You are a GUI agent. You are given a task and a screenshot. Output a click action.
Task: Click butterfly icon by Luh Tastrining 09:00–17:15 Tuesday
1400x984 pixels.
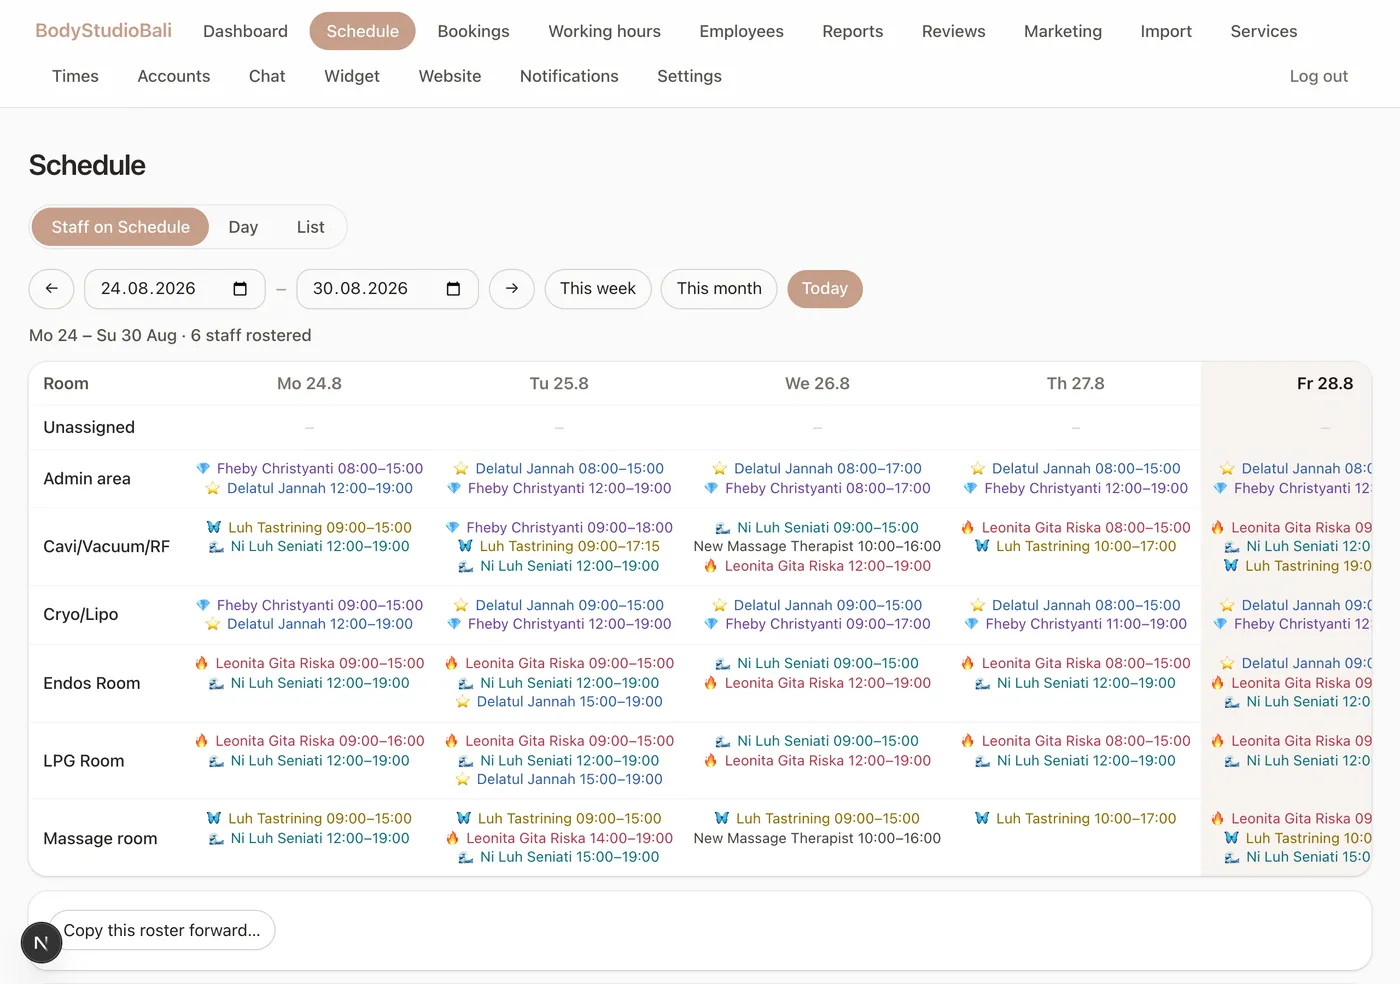click(465, 546)
